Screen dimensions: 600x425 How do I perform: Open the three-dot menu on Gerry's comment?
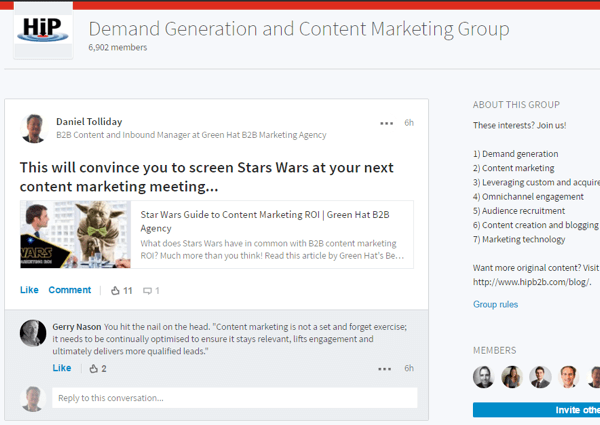click(385, 369)
